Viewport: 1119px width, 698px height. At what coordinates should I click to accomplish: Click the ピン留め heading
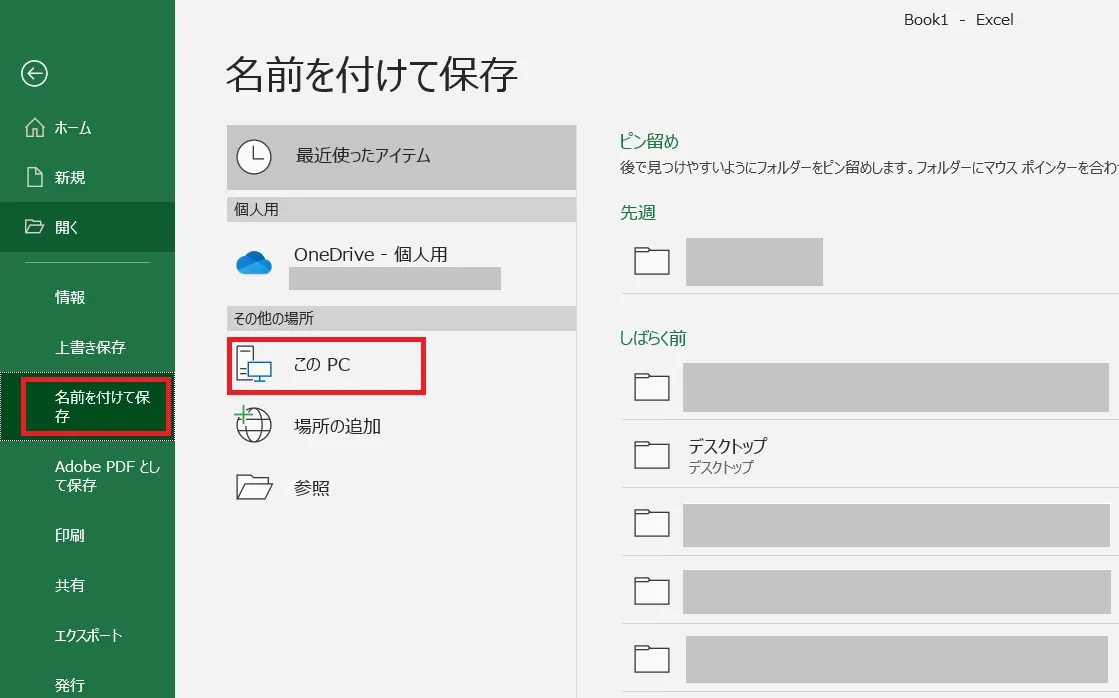pyautogui.click(x=649, y=141)
